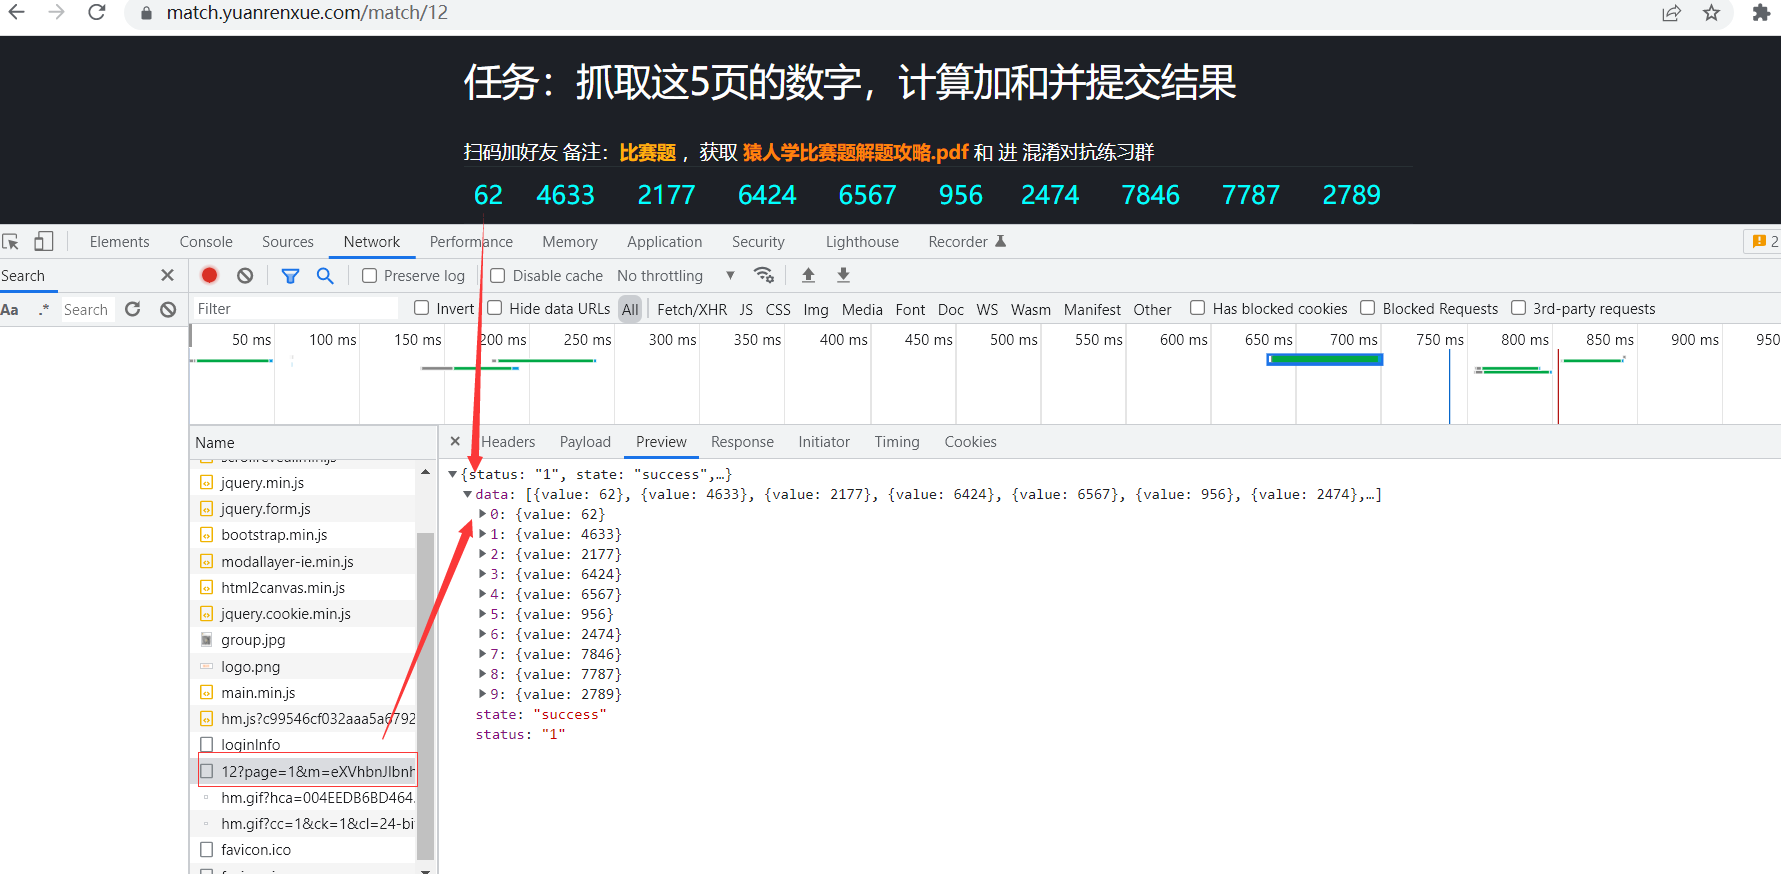Toggle device toolbar icon

click(44, 241)
